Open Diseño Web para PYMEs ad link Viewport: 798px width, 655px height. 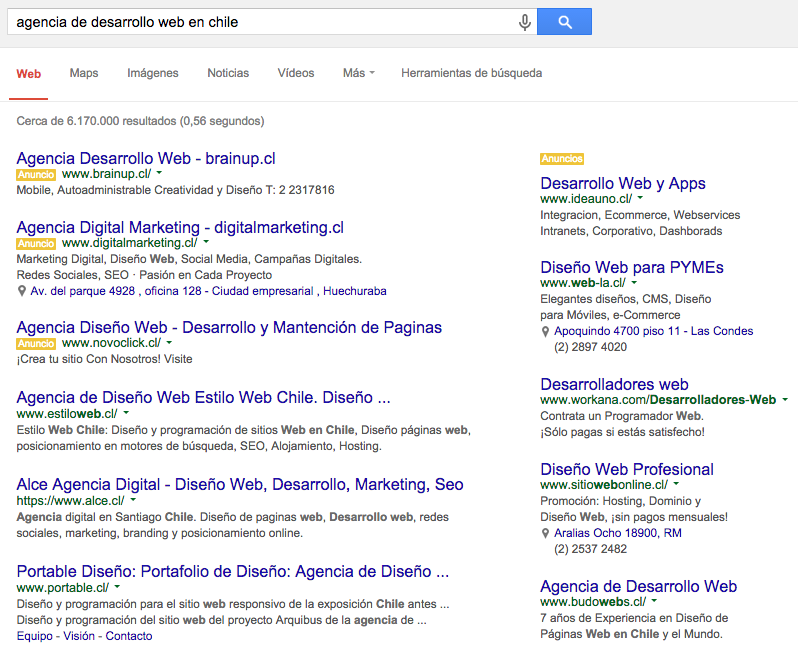point(632,267)
